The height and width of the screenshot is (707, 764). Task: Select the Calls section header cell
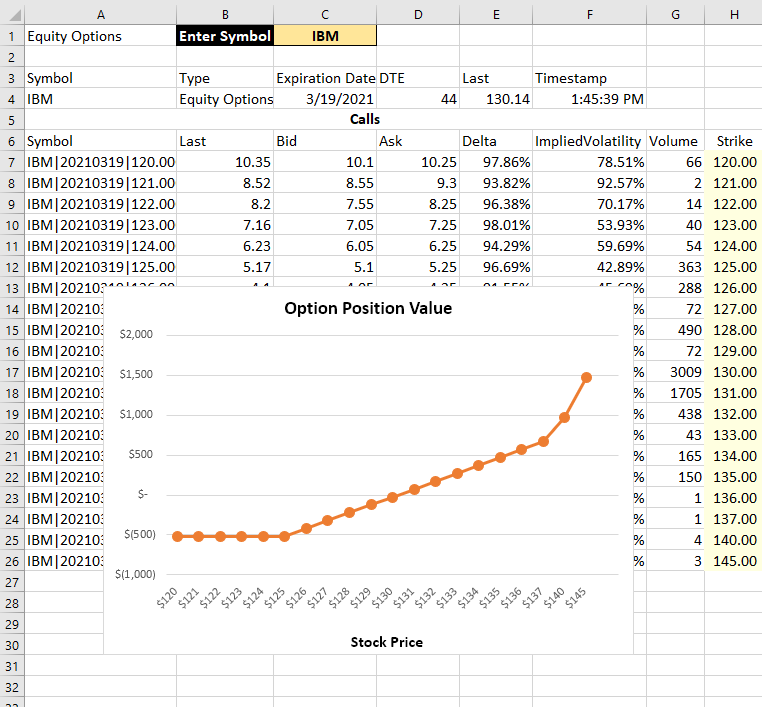[x=364, y=120]
